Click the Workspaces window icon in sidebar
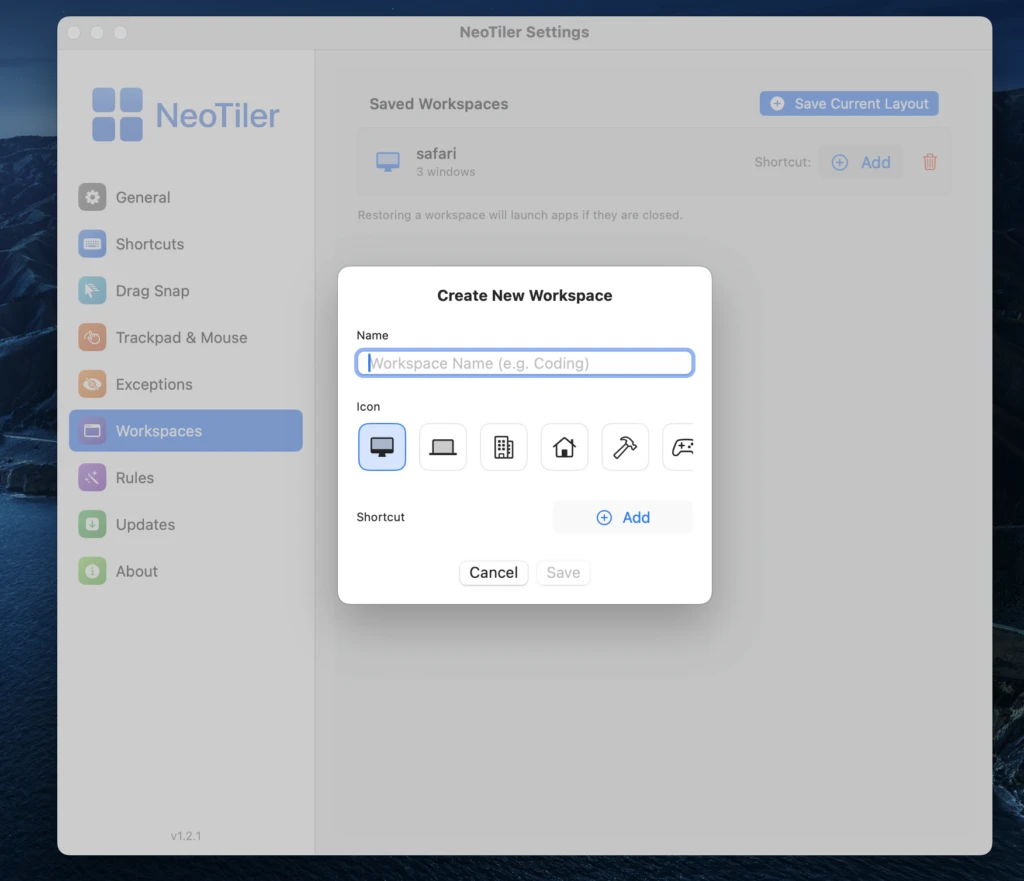Screen dimensions: 1024x881 click(92, 431)
